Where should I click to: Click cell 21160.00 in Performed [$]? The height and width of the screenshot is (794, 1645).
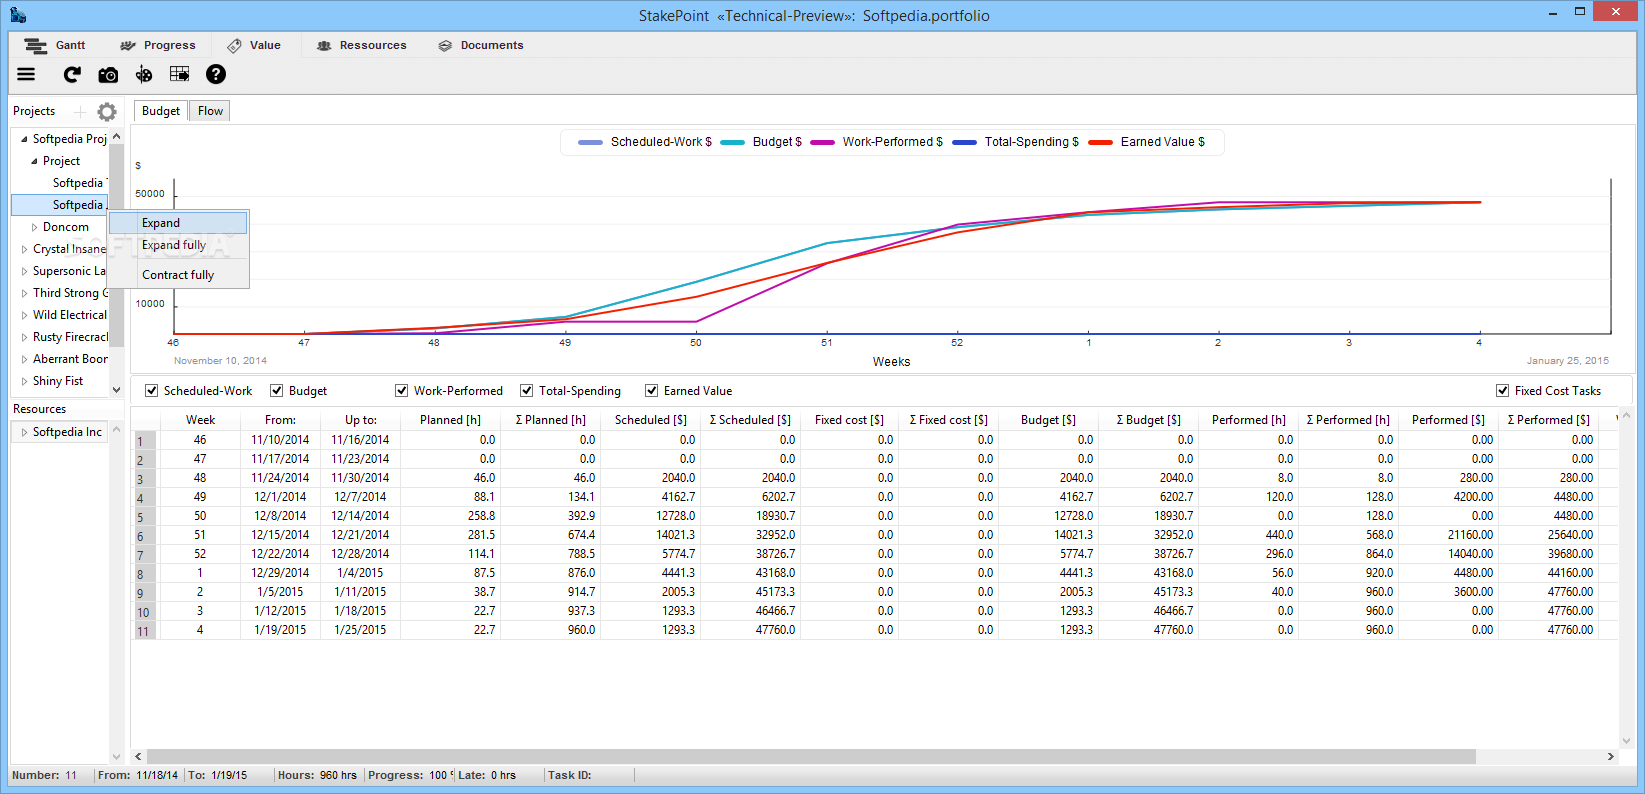coord(1448,535)
